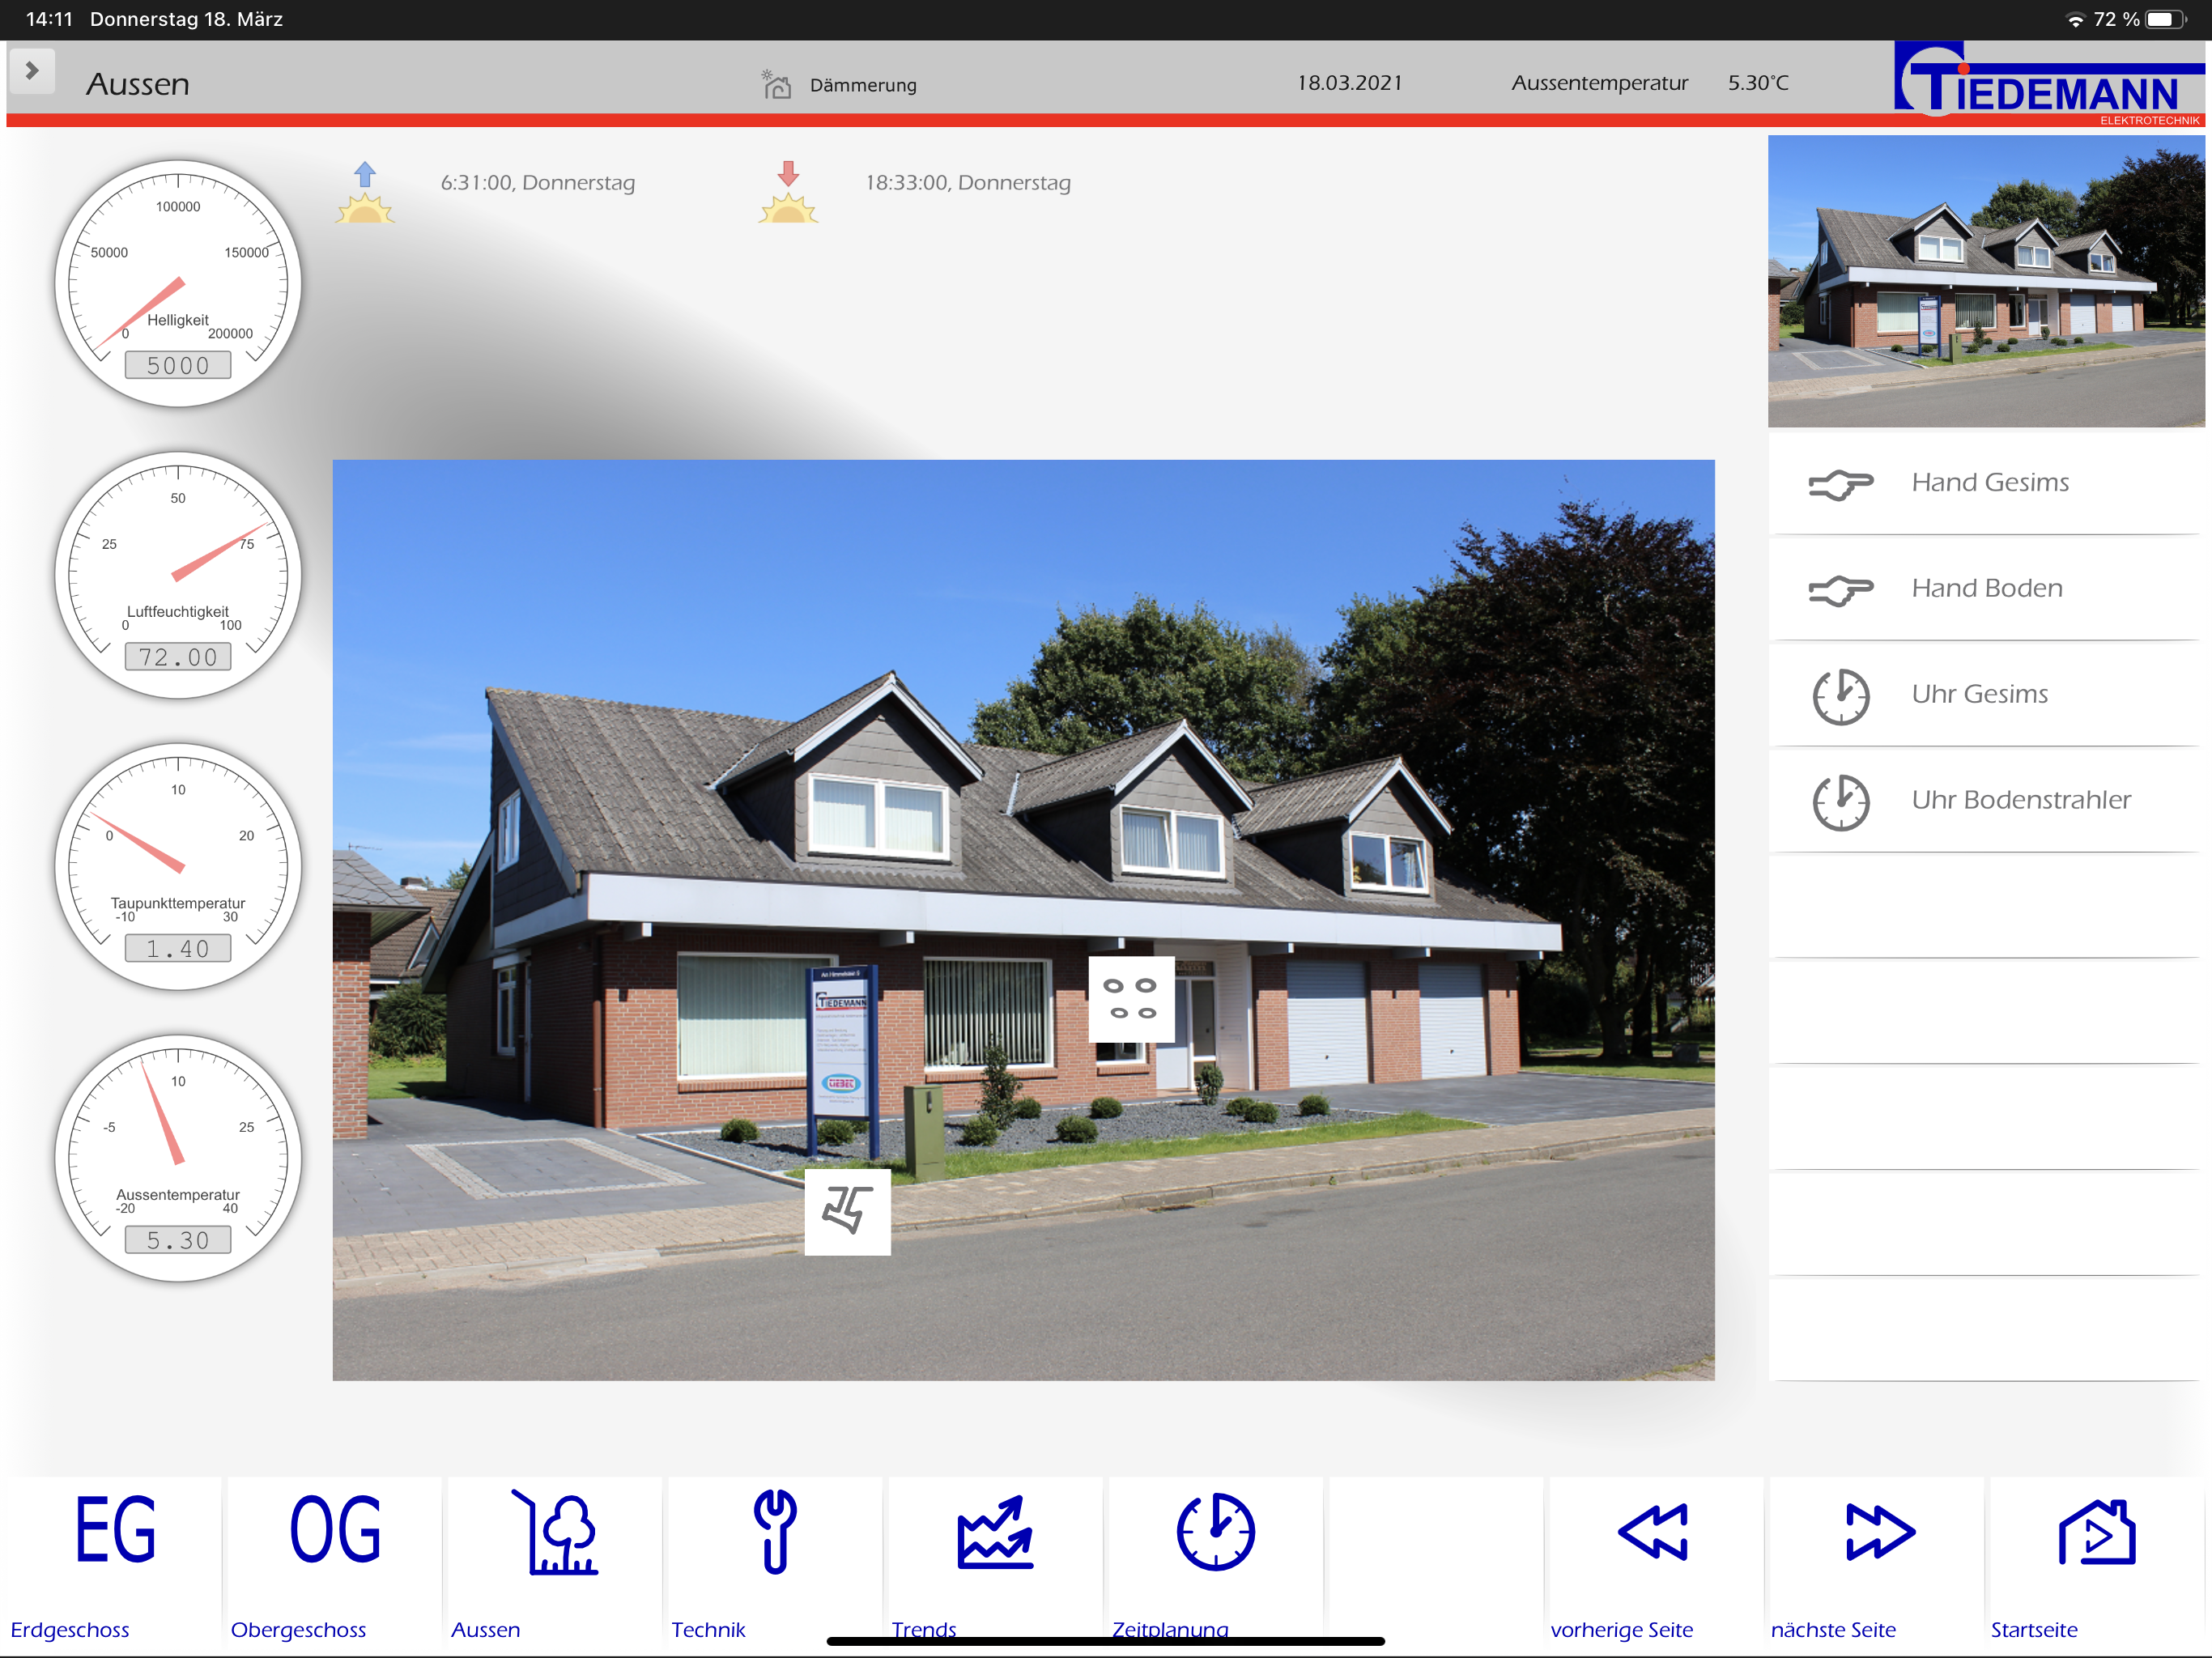Screen dimensions: 2212x1658
Task: Open the Helligkeit brightness gauge
Action: pos(178,283)
